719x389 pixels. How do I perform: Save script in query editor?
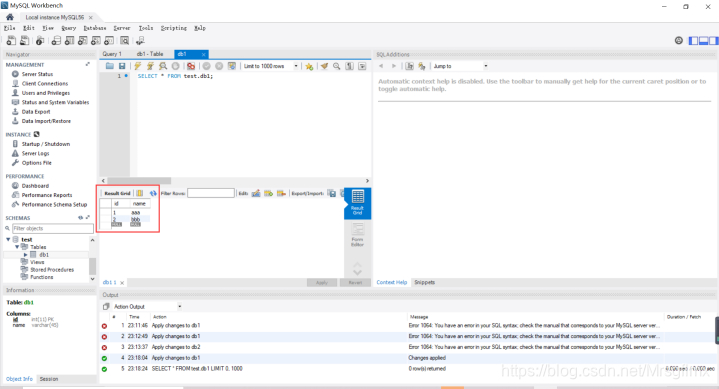pyautogui.click(x=122, y=66)
